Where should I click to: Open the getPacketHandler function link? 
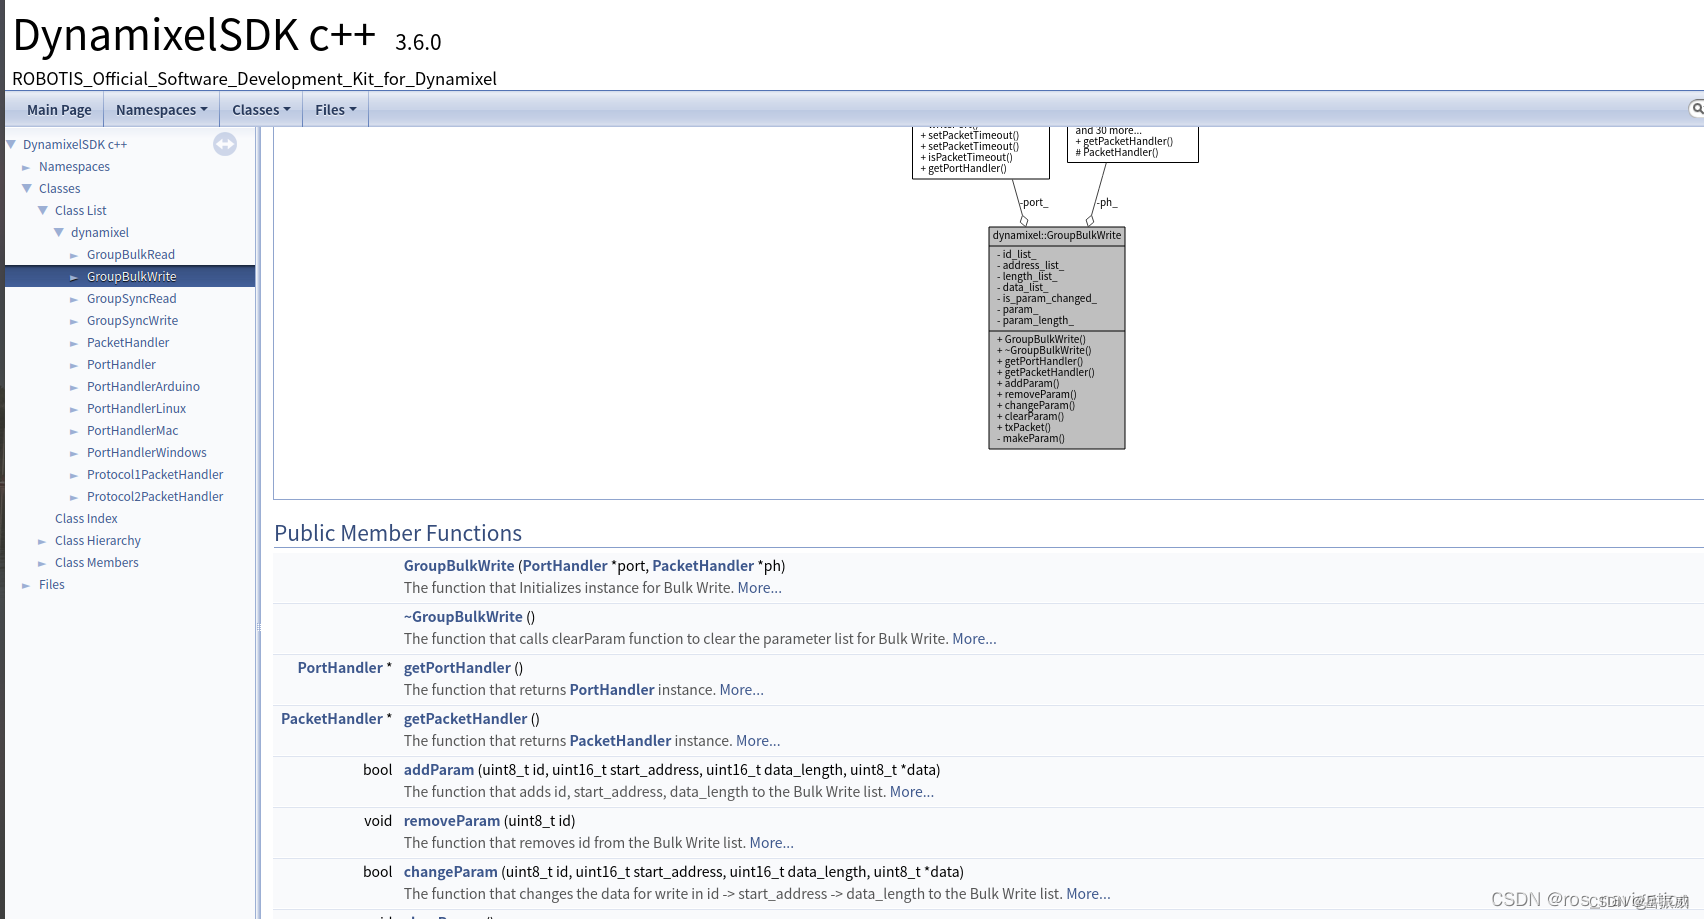point(465,719)
